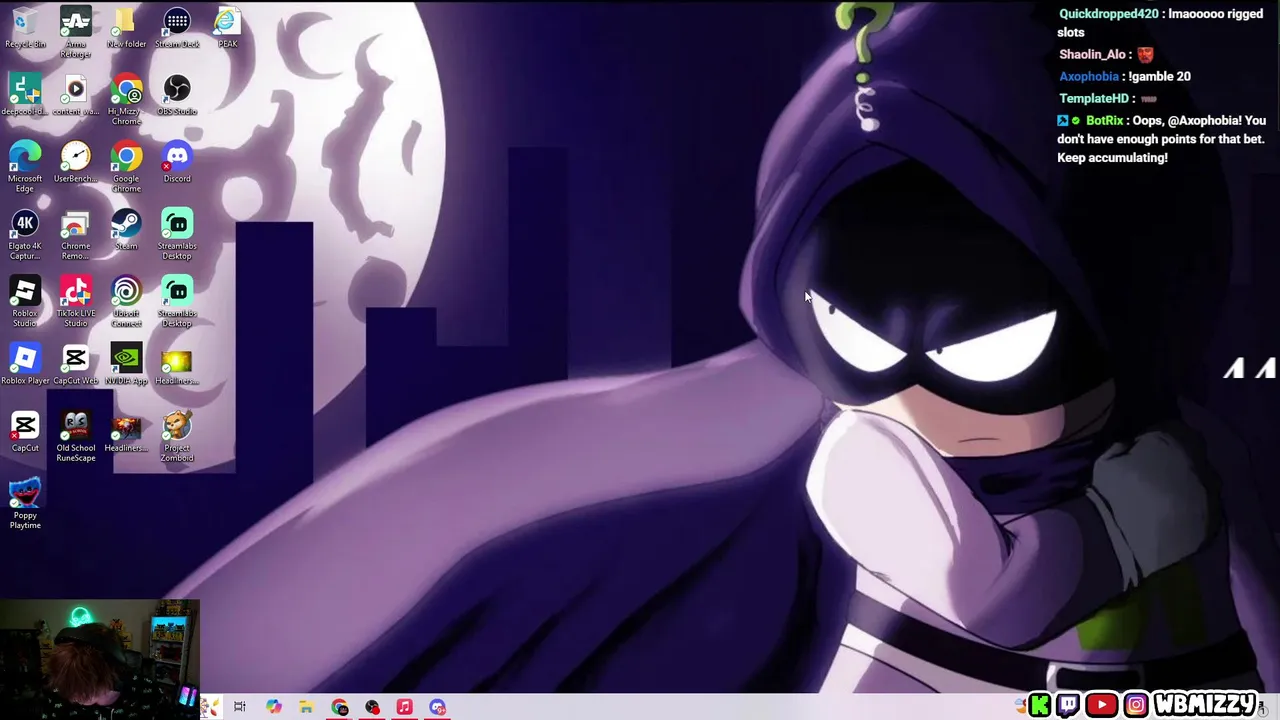
Task: Select the content_wa... media file icon
Action: coord(76,95)
